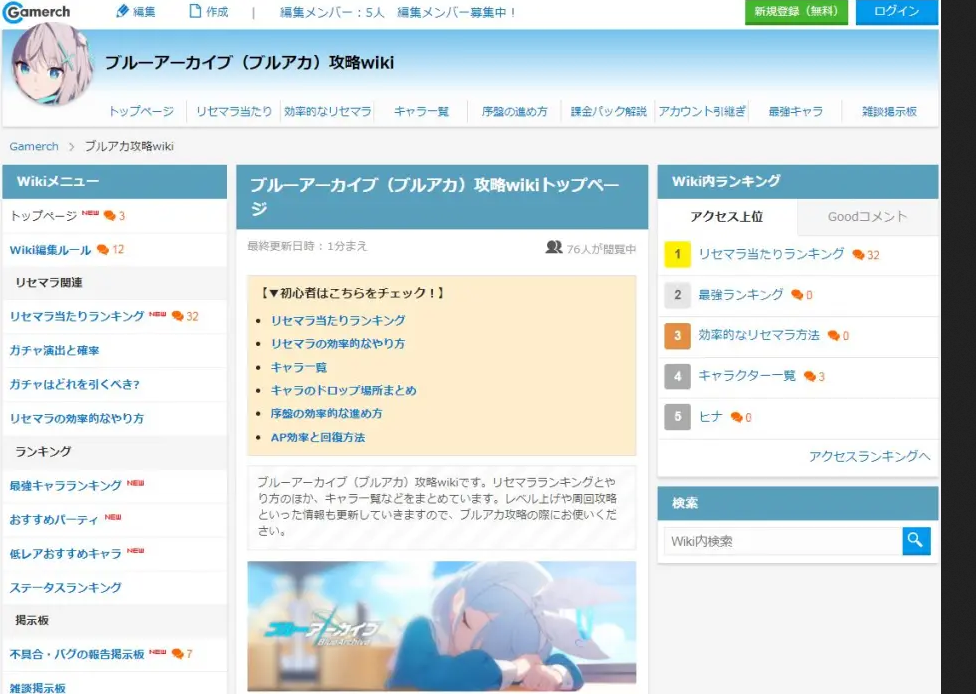Switch to the Goodコメント tab
The image size is (976, 694).
pos(868,217)
